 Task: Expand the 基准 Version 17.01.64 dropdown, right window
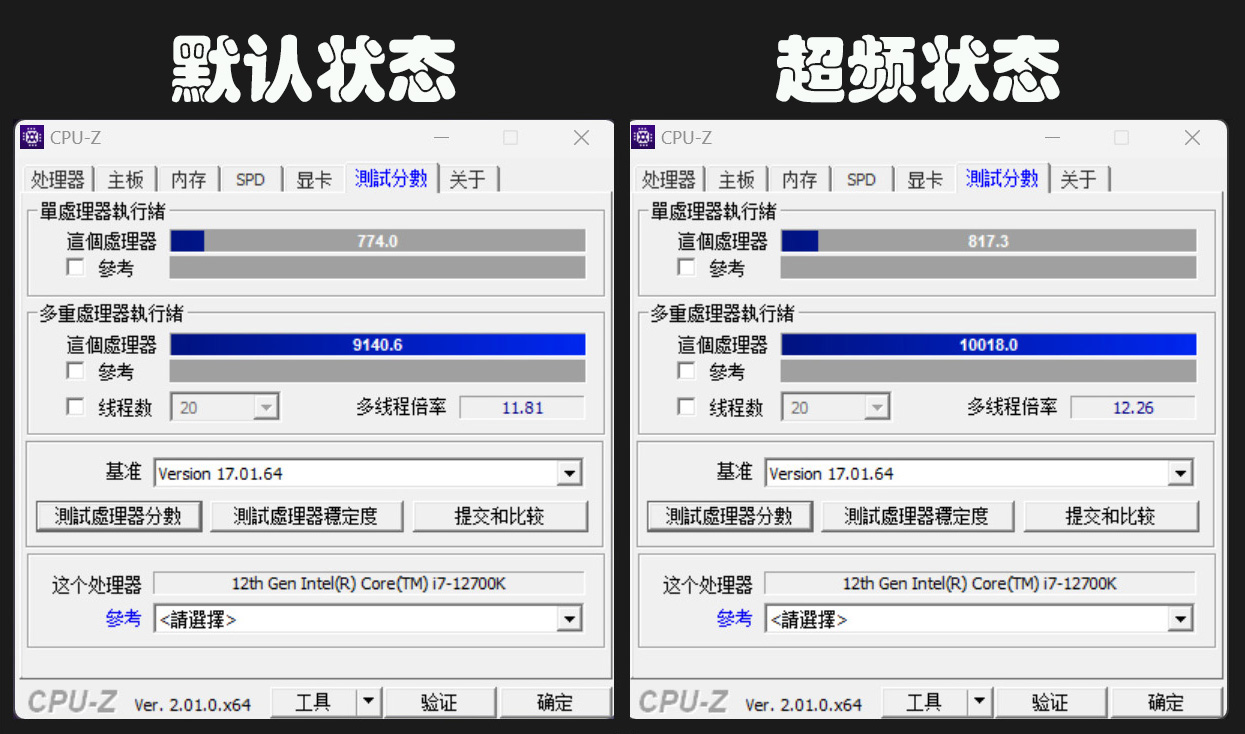coord(1180,473)
